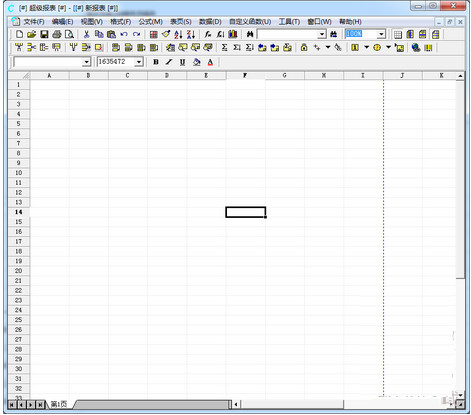
Task: Click column header G
Action: click(x=284, y=76)
